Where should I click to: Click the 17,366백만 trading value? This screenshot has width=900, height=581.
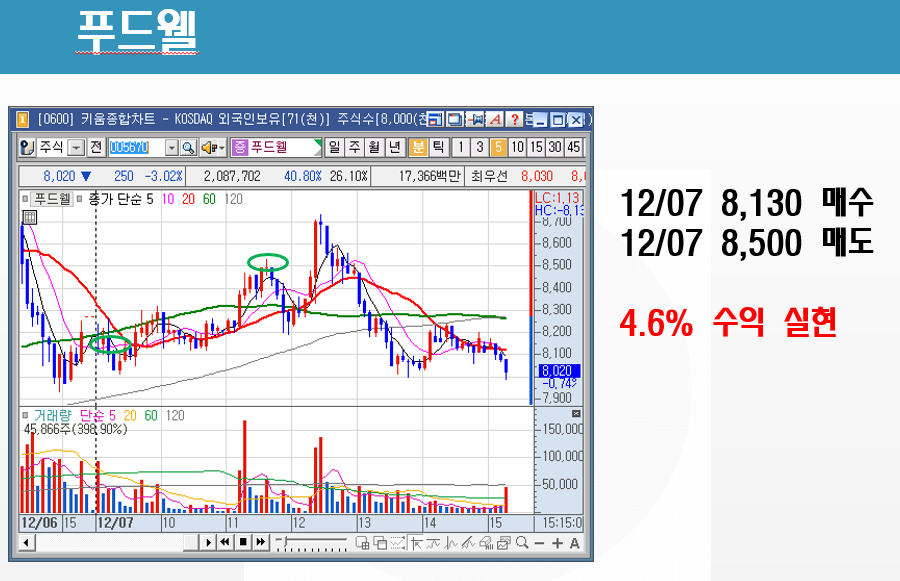coord(430,176)
